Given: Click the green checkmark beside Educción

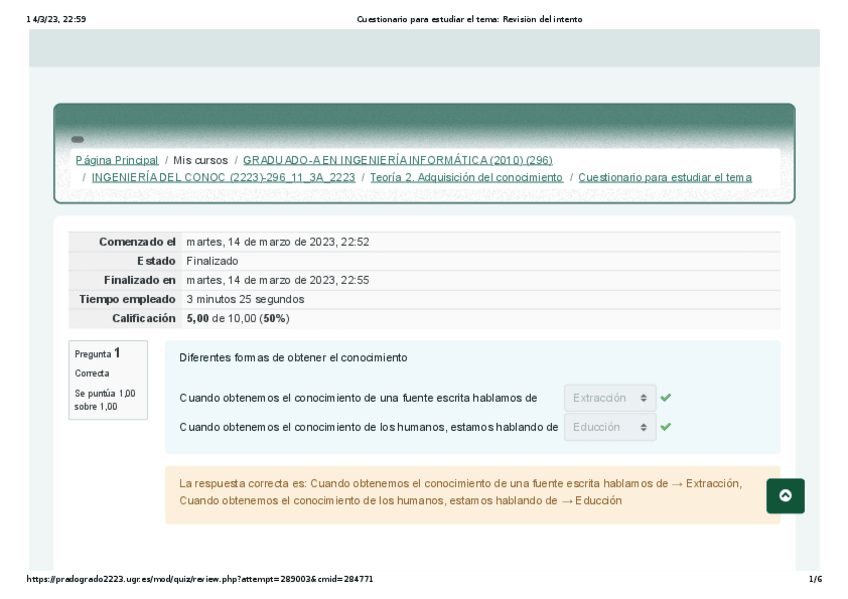Looking at the screenshot, I should [x=666, y=427].
